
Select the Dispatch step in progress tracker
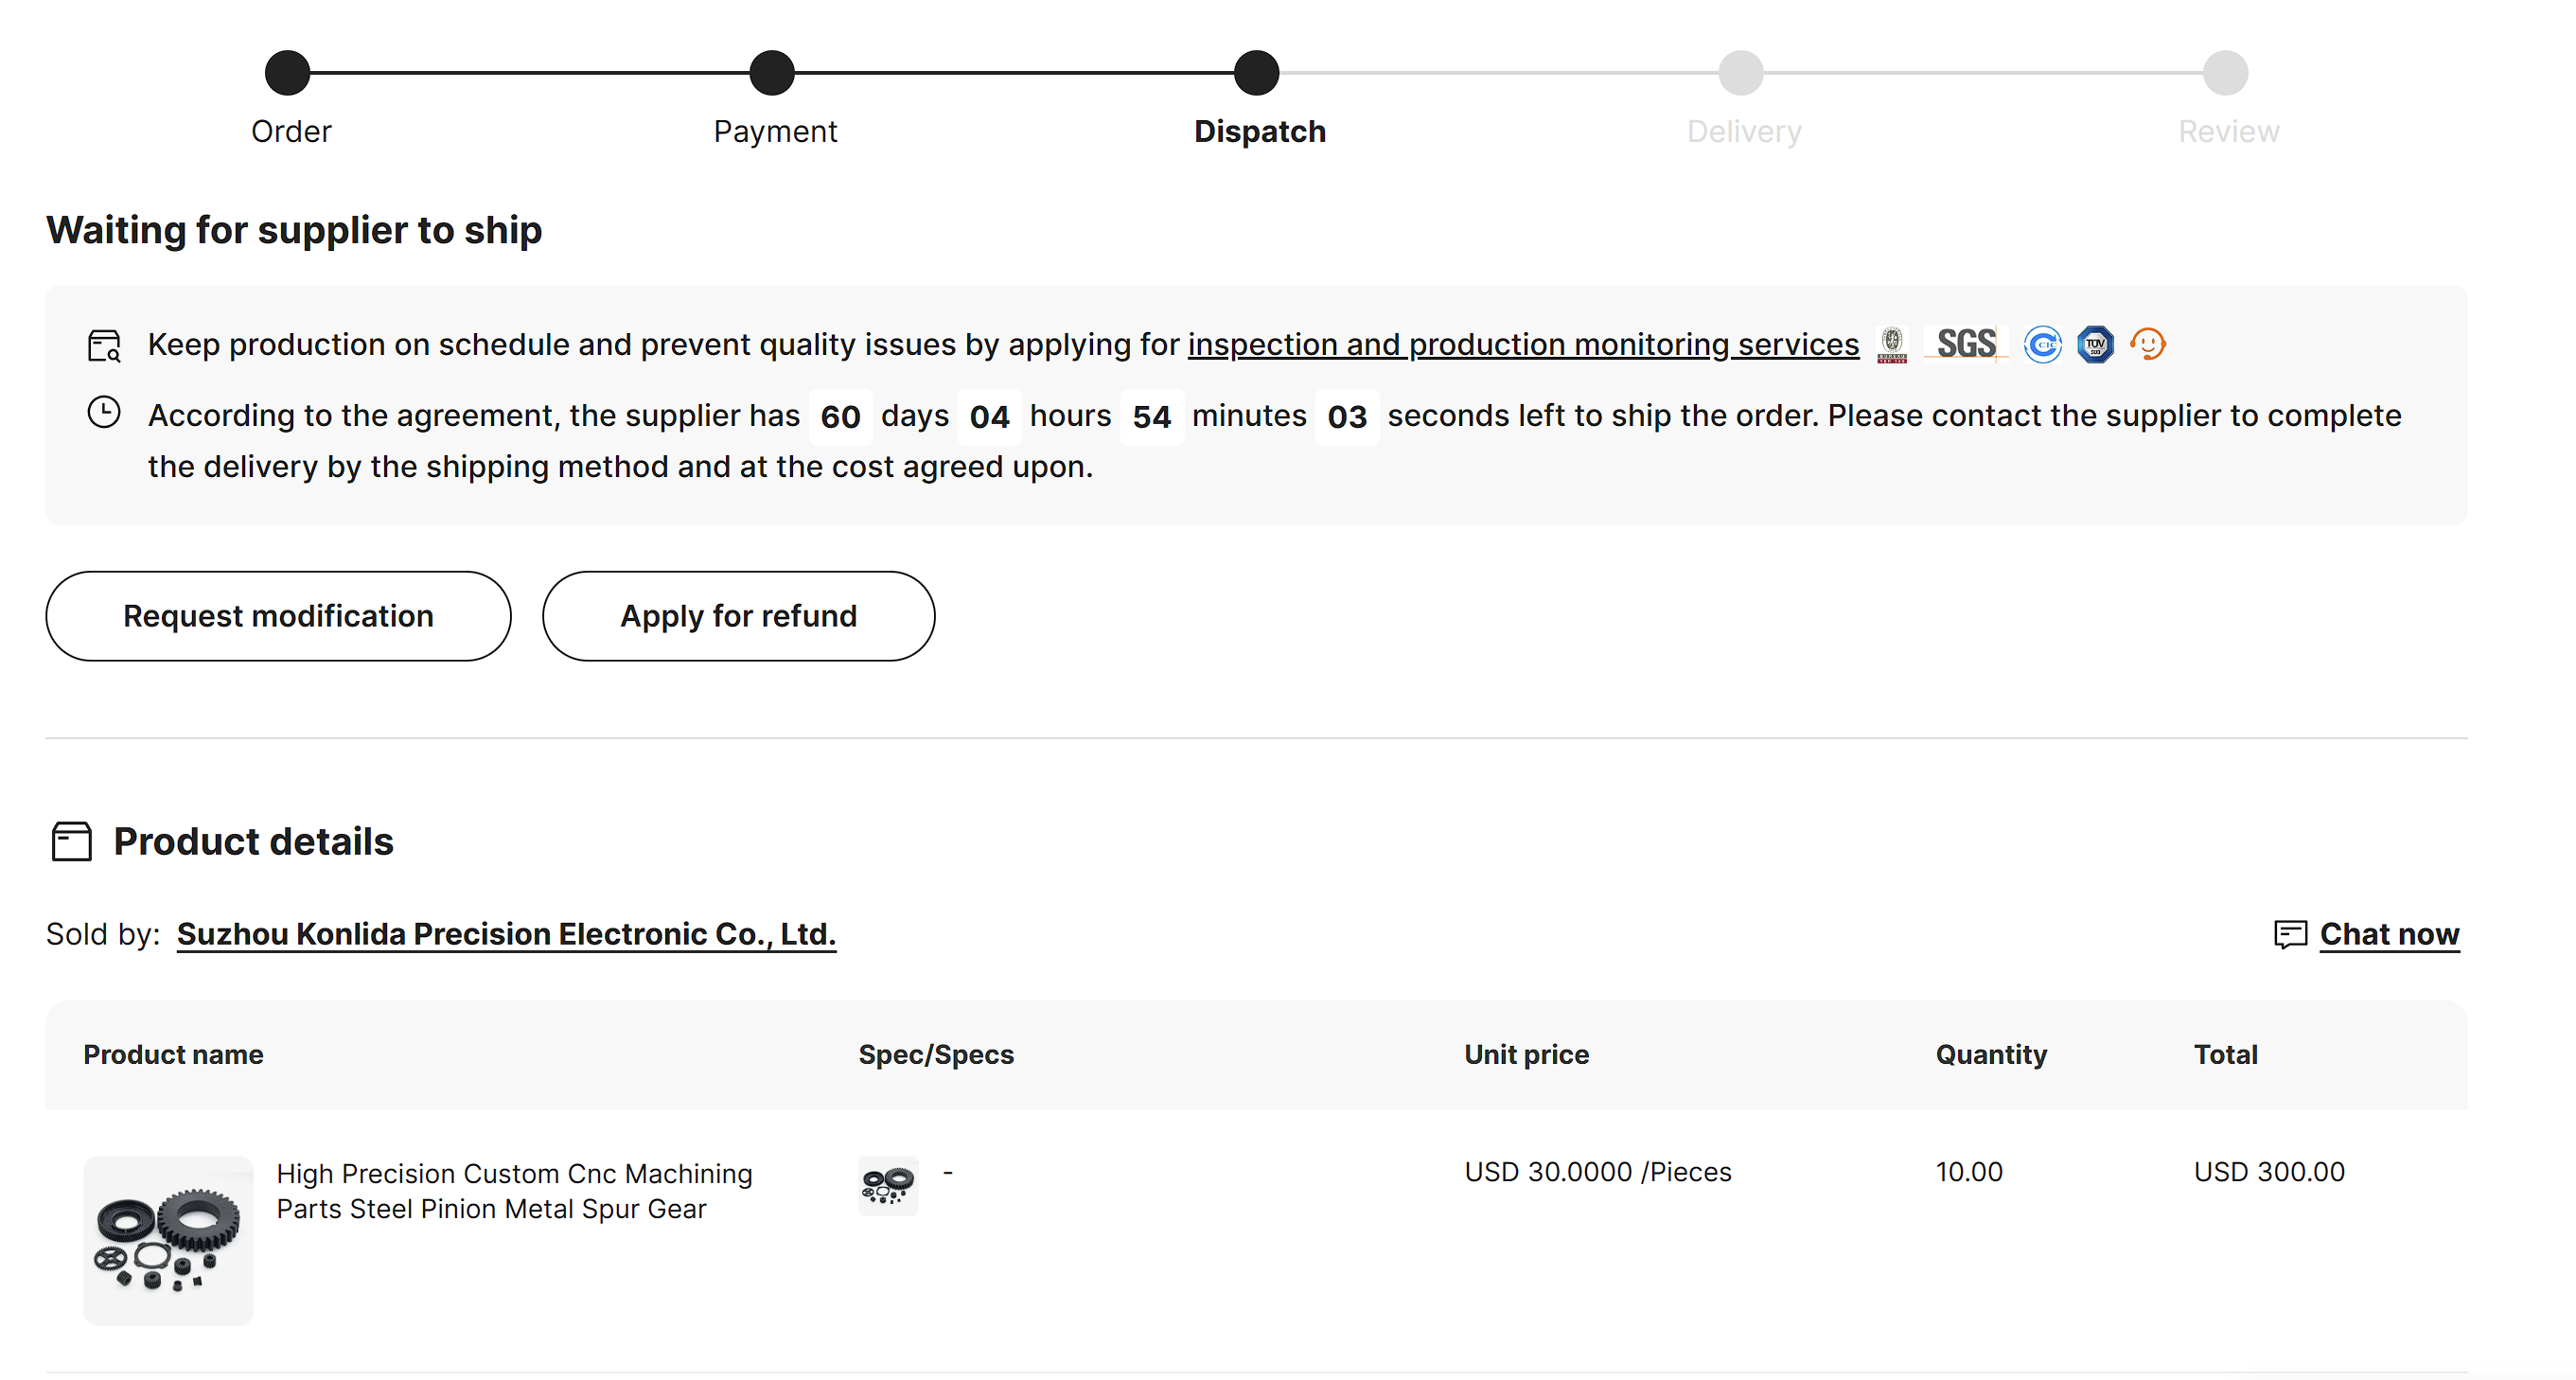pos(1256,73)
